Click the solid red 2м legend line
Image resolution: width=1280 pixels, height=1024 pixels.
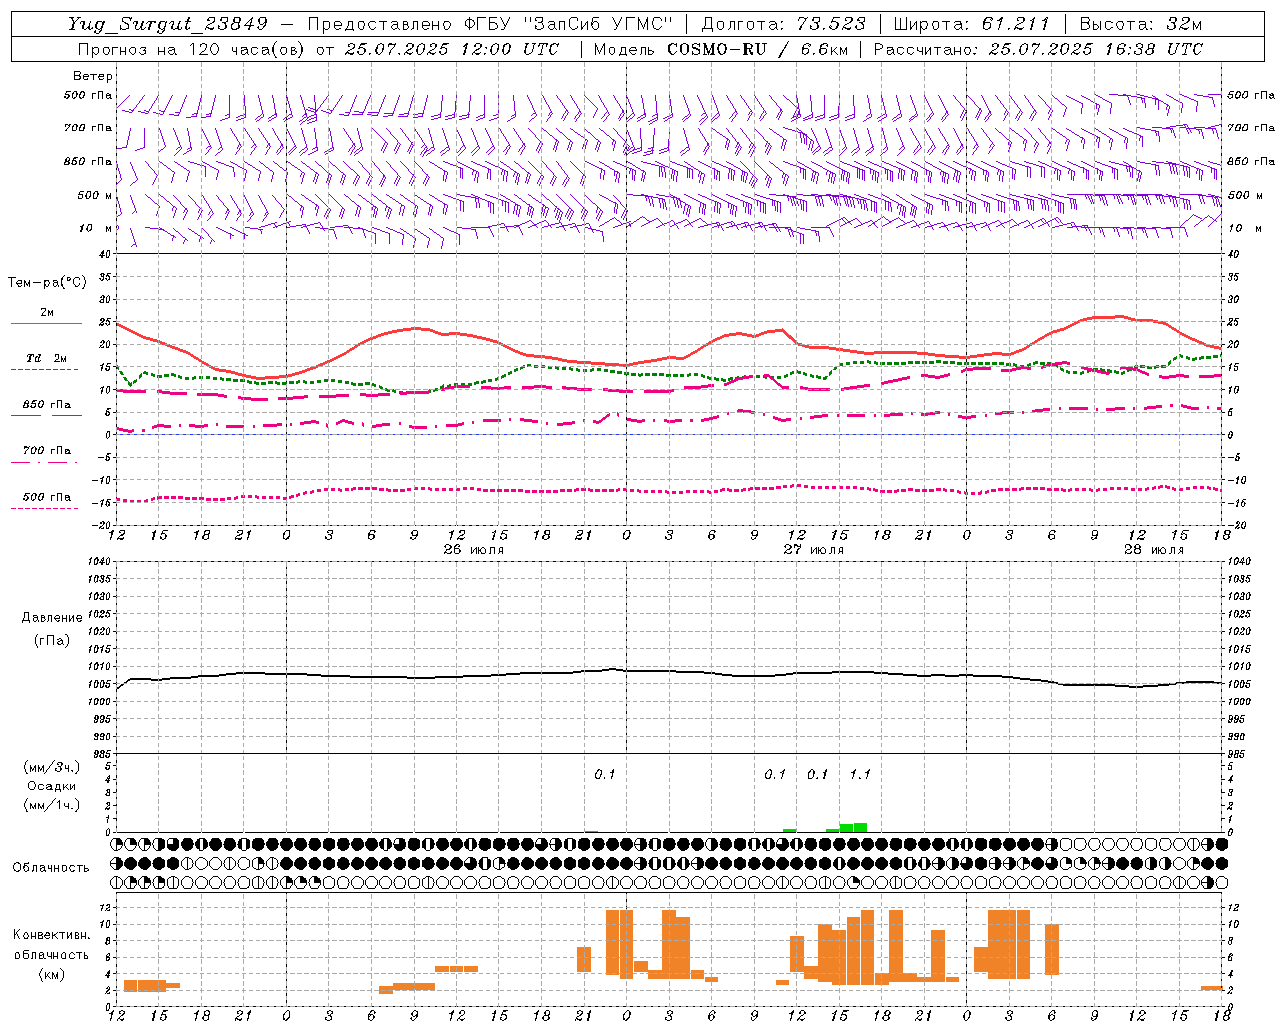pyautogui.click(x=46, y=323)
